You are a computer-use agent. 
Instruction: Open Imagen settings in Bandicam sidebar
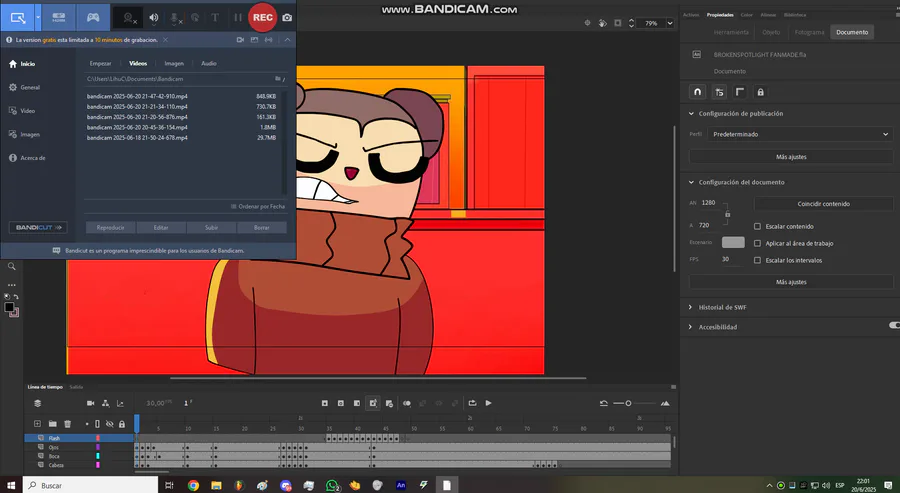tap(24, 134)
